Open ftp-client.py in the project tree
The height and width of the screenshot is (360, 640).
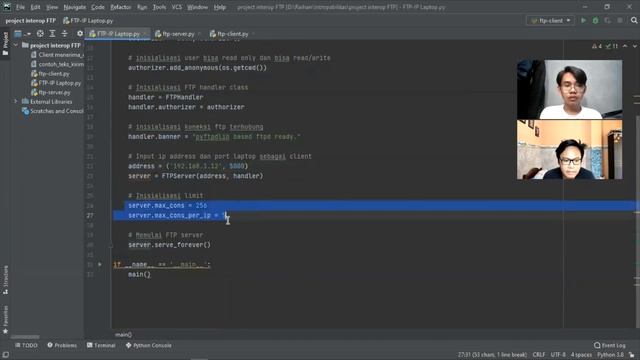click(x=50, y=73)
